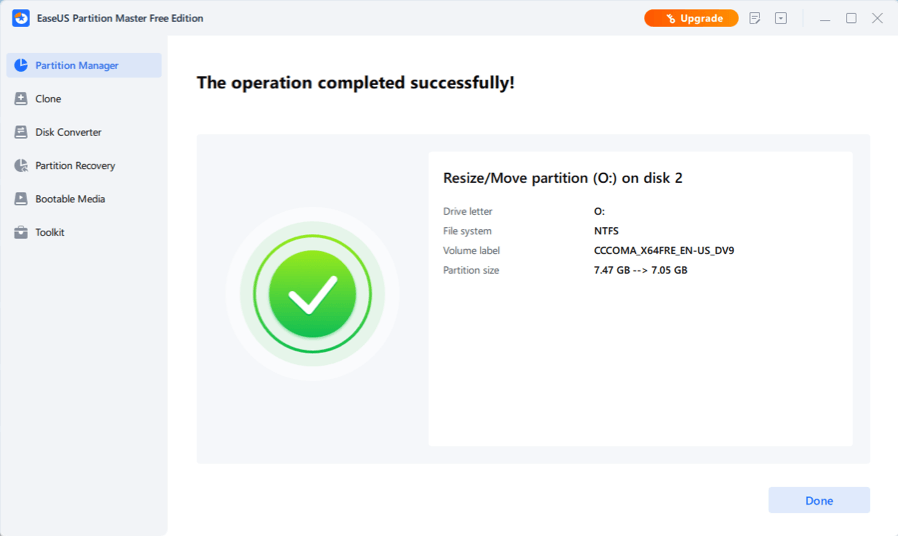Click the EaseUS logo in the title bar

pos(20,18)
